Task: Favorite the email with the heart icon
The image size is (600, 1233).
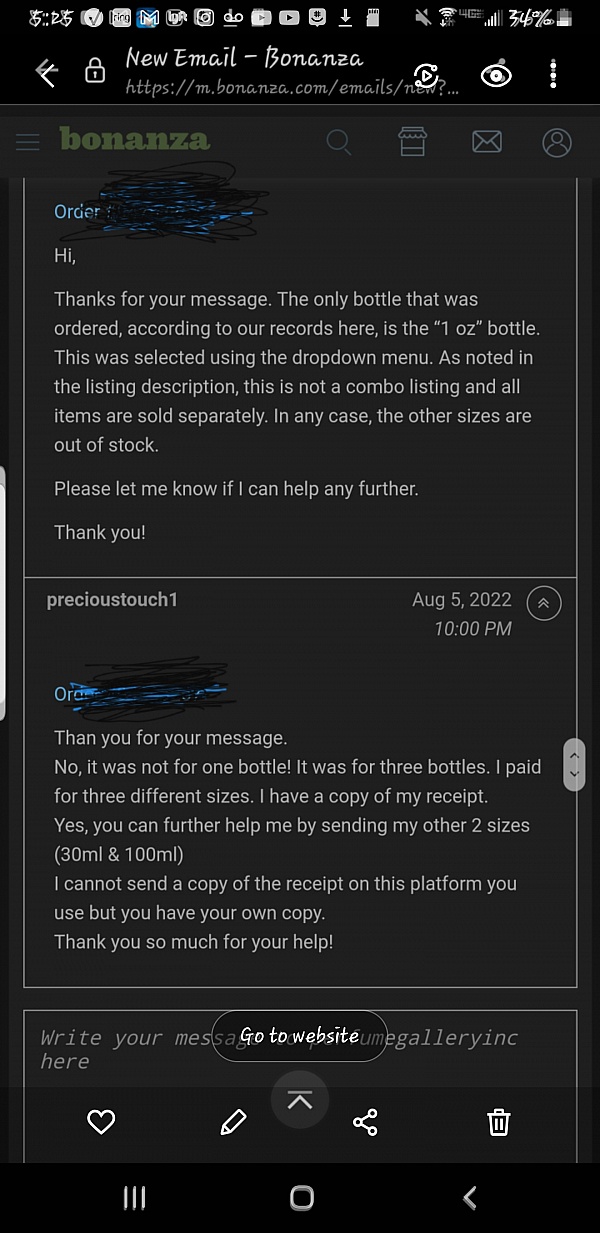Action: [x=100, y=1122]
